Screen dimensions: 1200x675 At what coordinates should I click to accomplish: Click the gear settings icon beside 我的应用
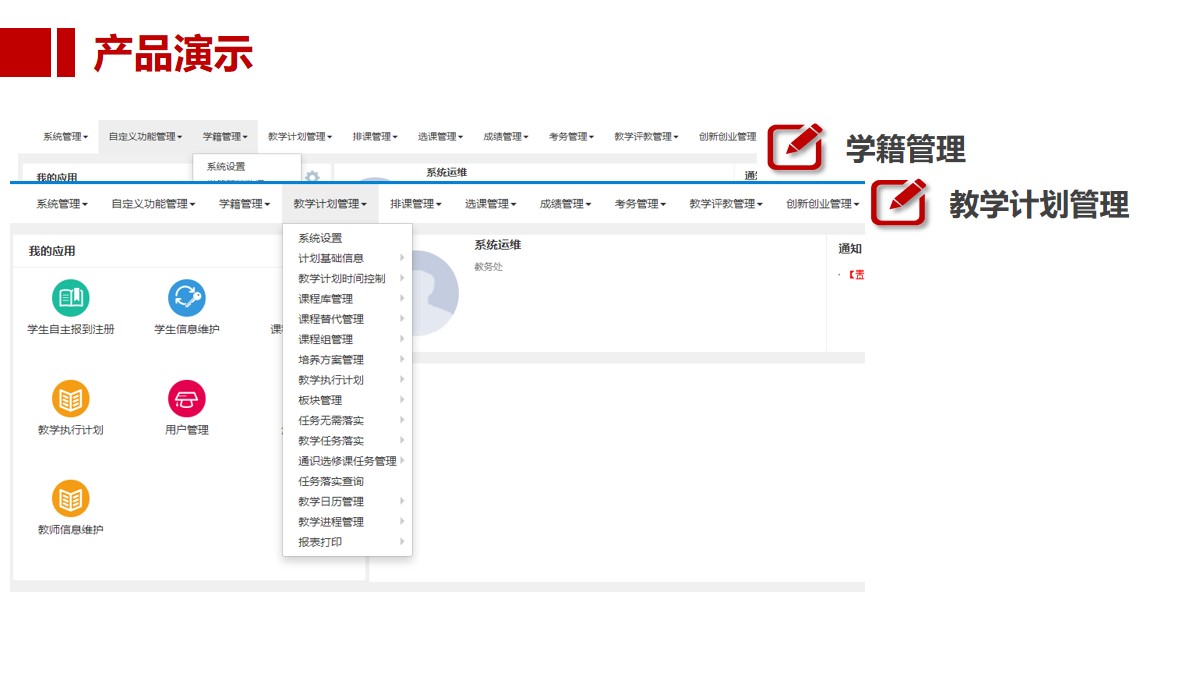312,177
